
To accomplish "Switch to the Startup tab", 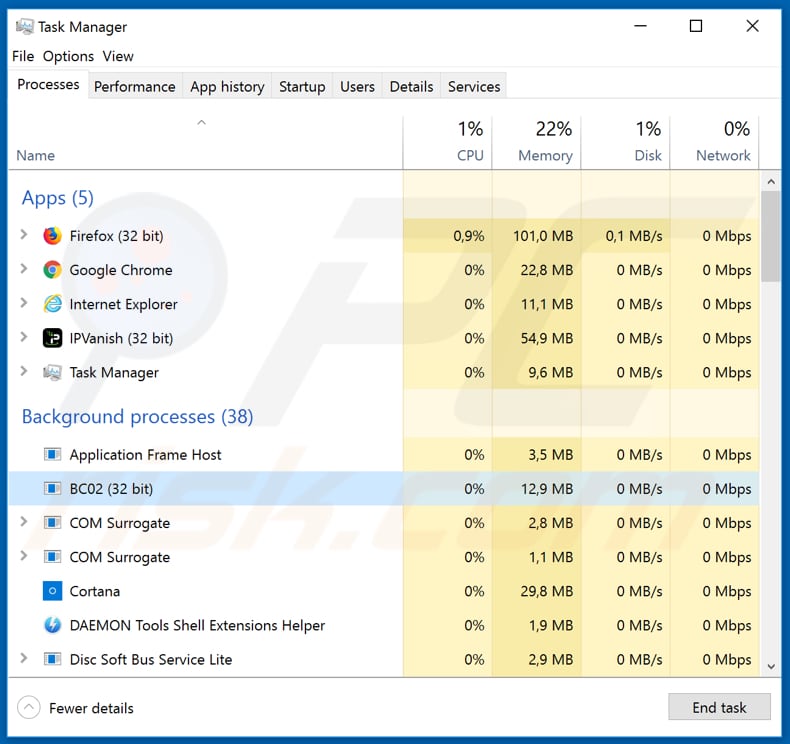I will coord(302,86).
